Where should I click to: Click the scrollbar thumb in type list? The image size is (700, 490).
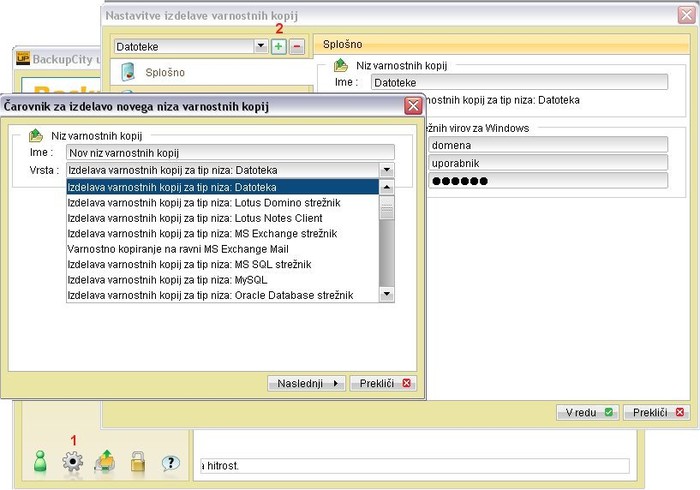[387, 208]
